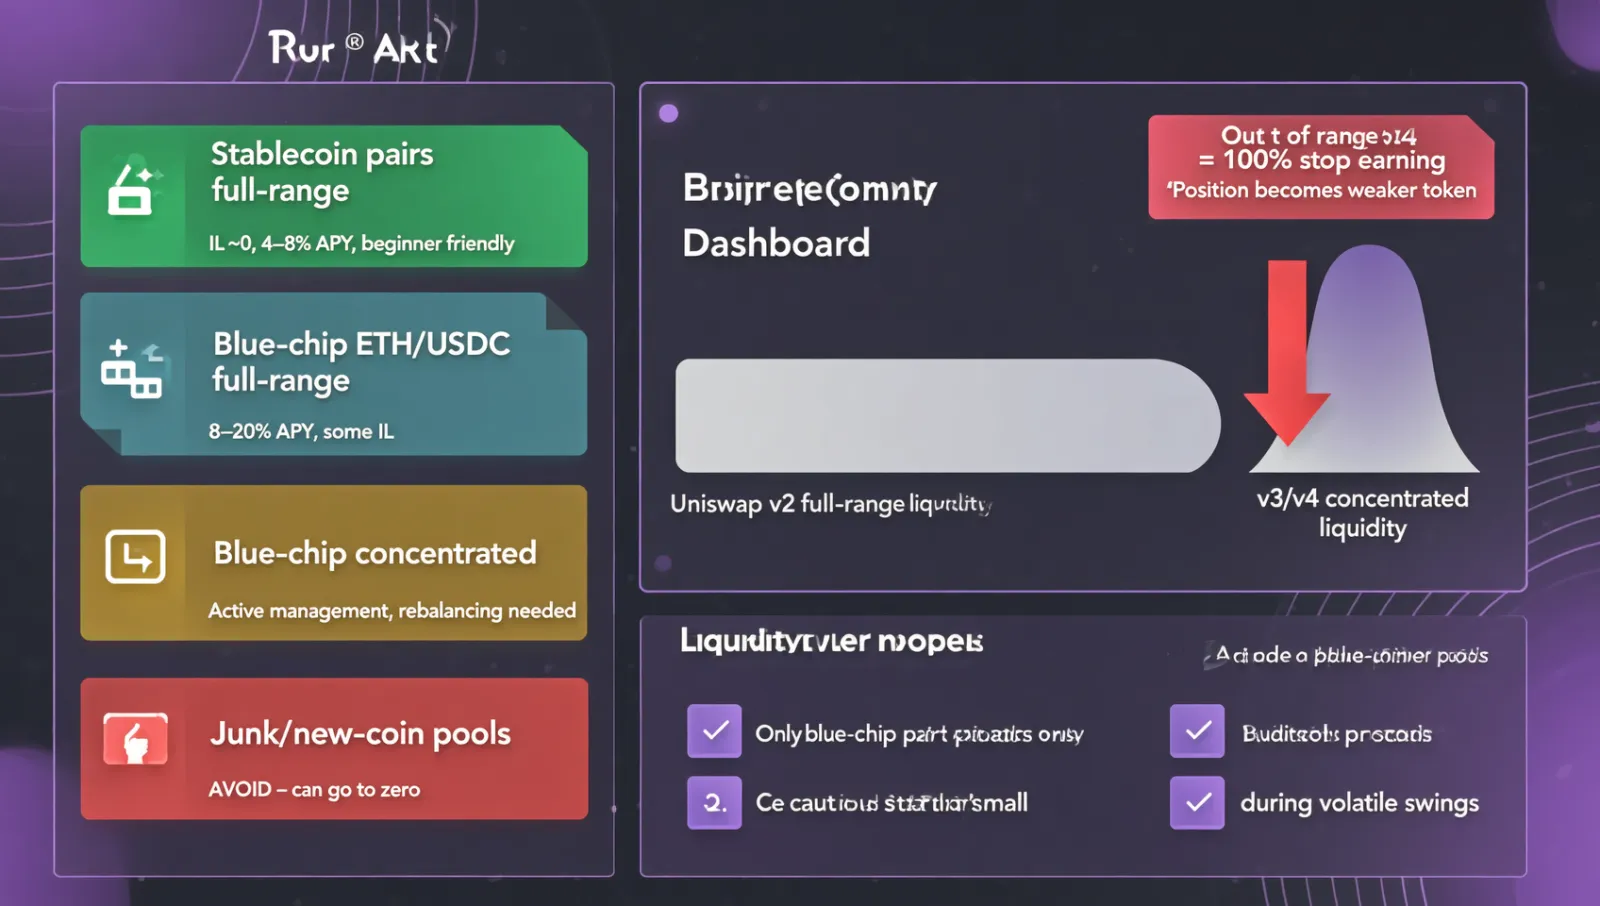Click the v3/v4 concentrated liquidity label
This screenshot has height=906, width=1600.
[x=1362, y=512]
